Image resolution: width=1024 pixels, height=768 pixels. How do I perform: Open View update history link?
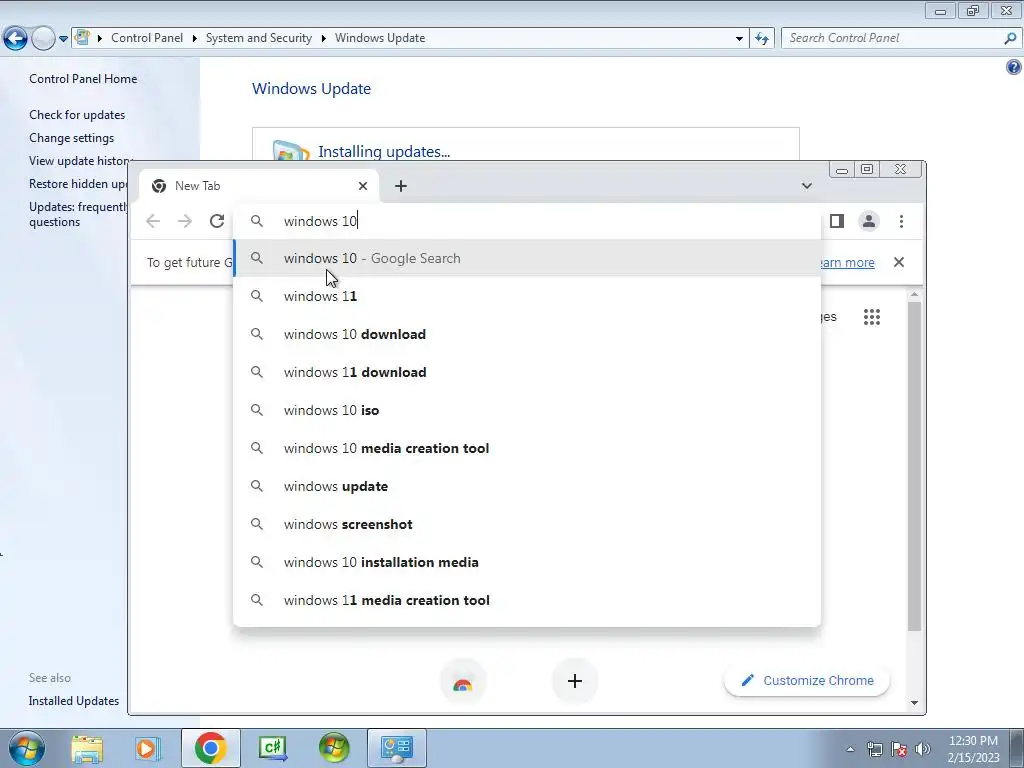tap(78, 161)
